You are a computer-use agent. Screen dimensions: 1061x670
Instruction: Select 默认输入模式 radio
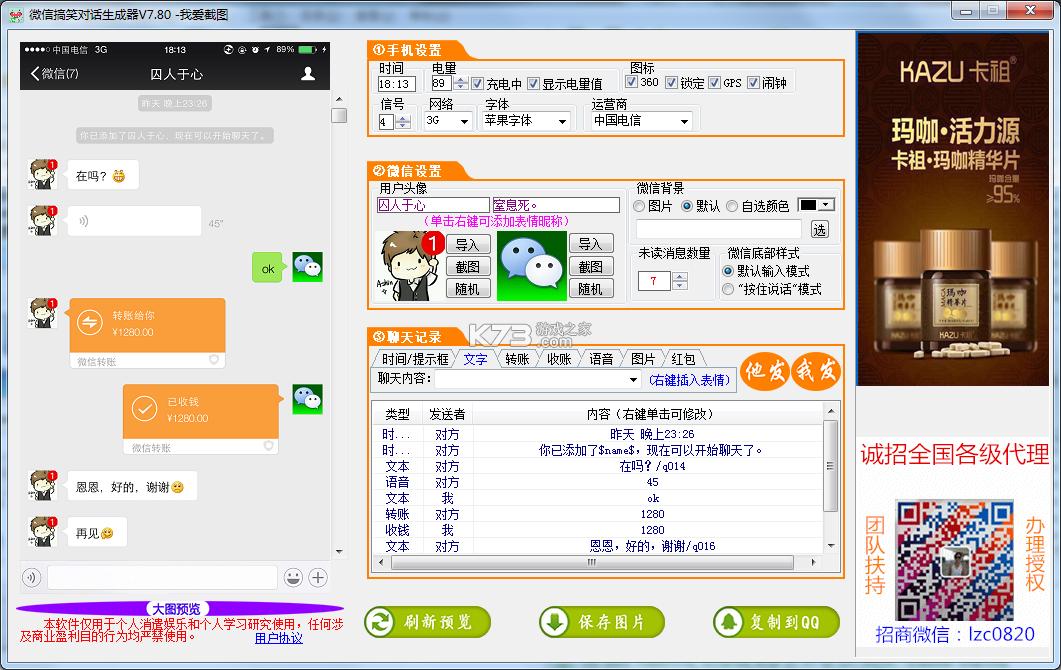[728, 271]
